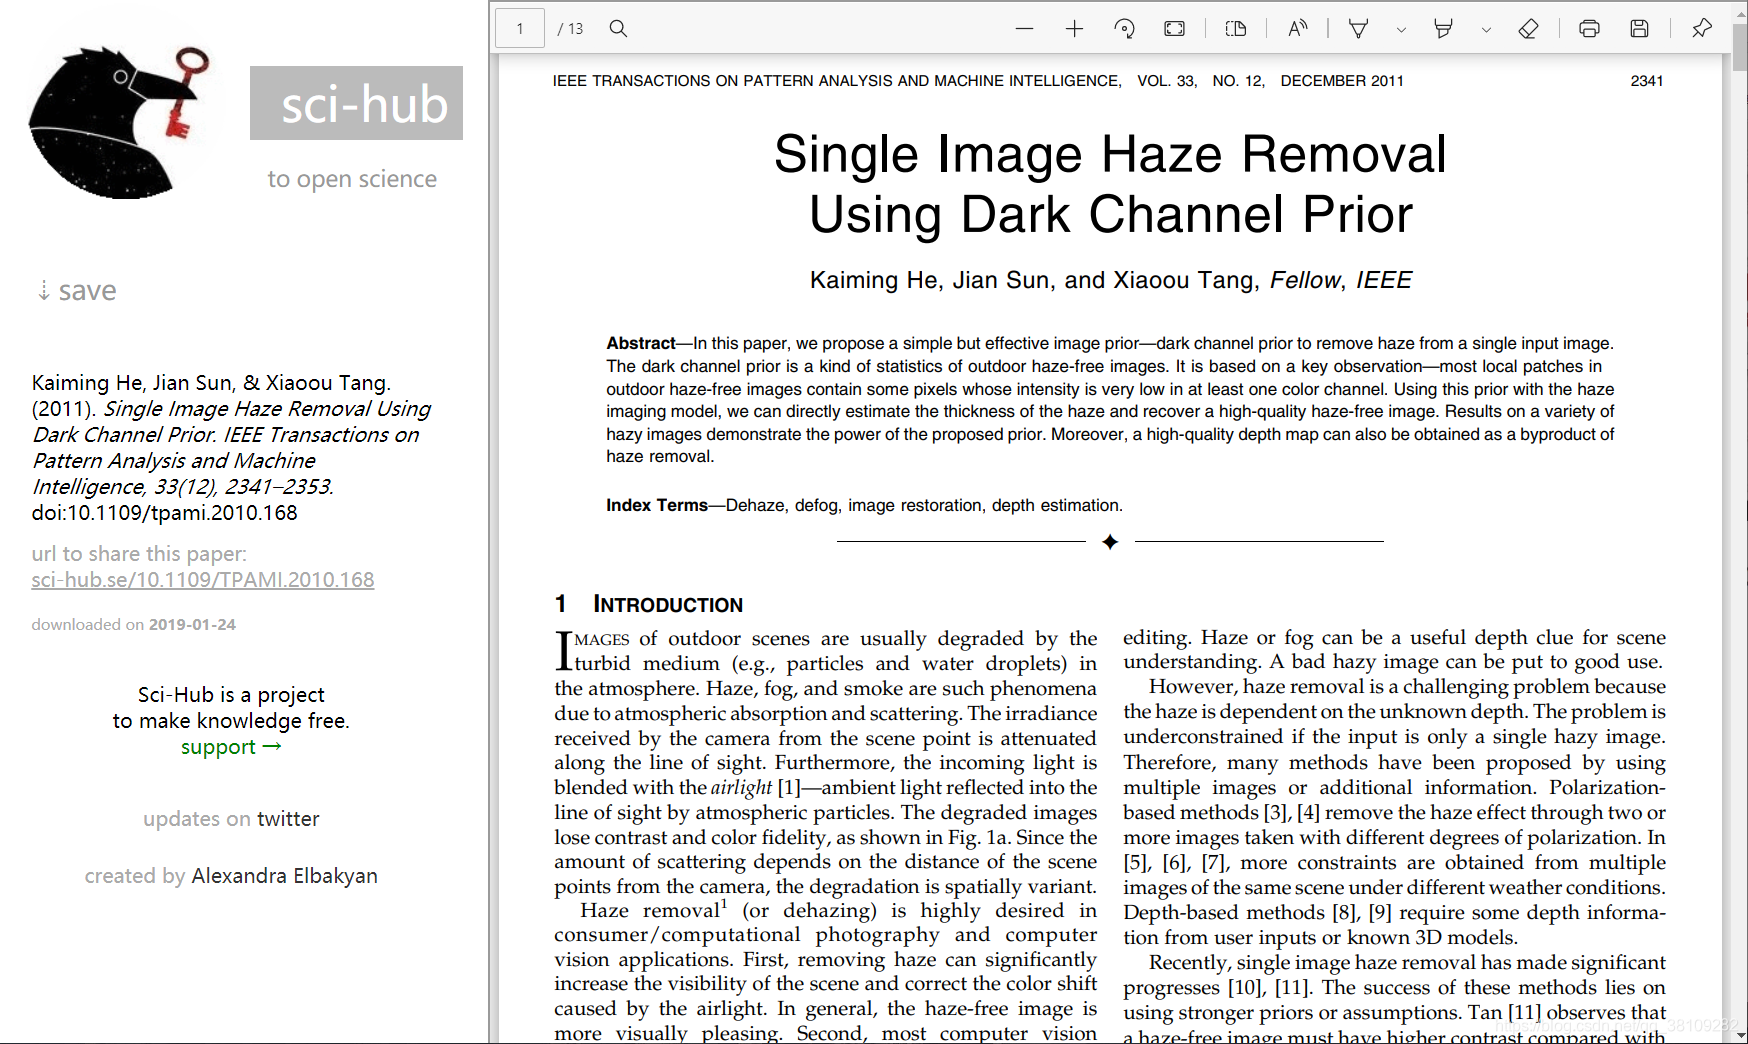Click the sci-hub banner title
1748x1044 pixels.
click(356, 103)
